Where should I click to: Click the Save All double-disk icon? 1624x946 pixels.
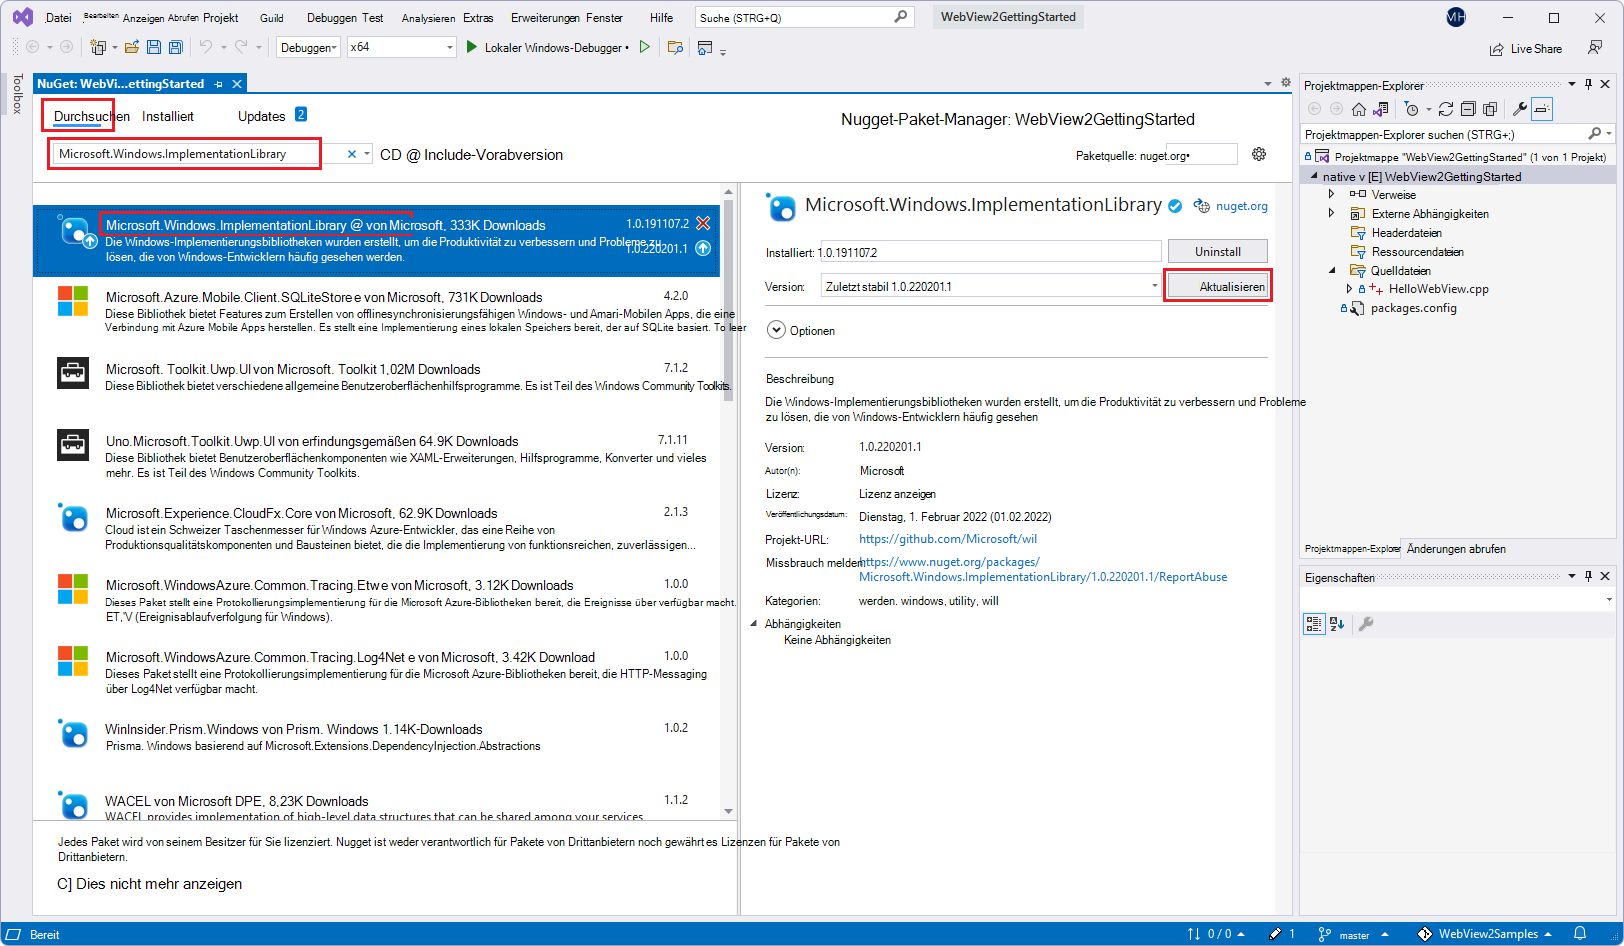pos(176,47)
